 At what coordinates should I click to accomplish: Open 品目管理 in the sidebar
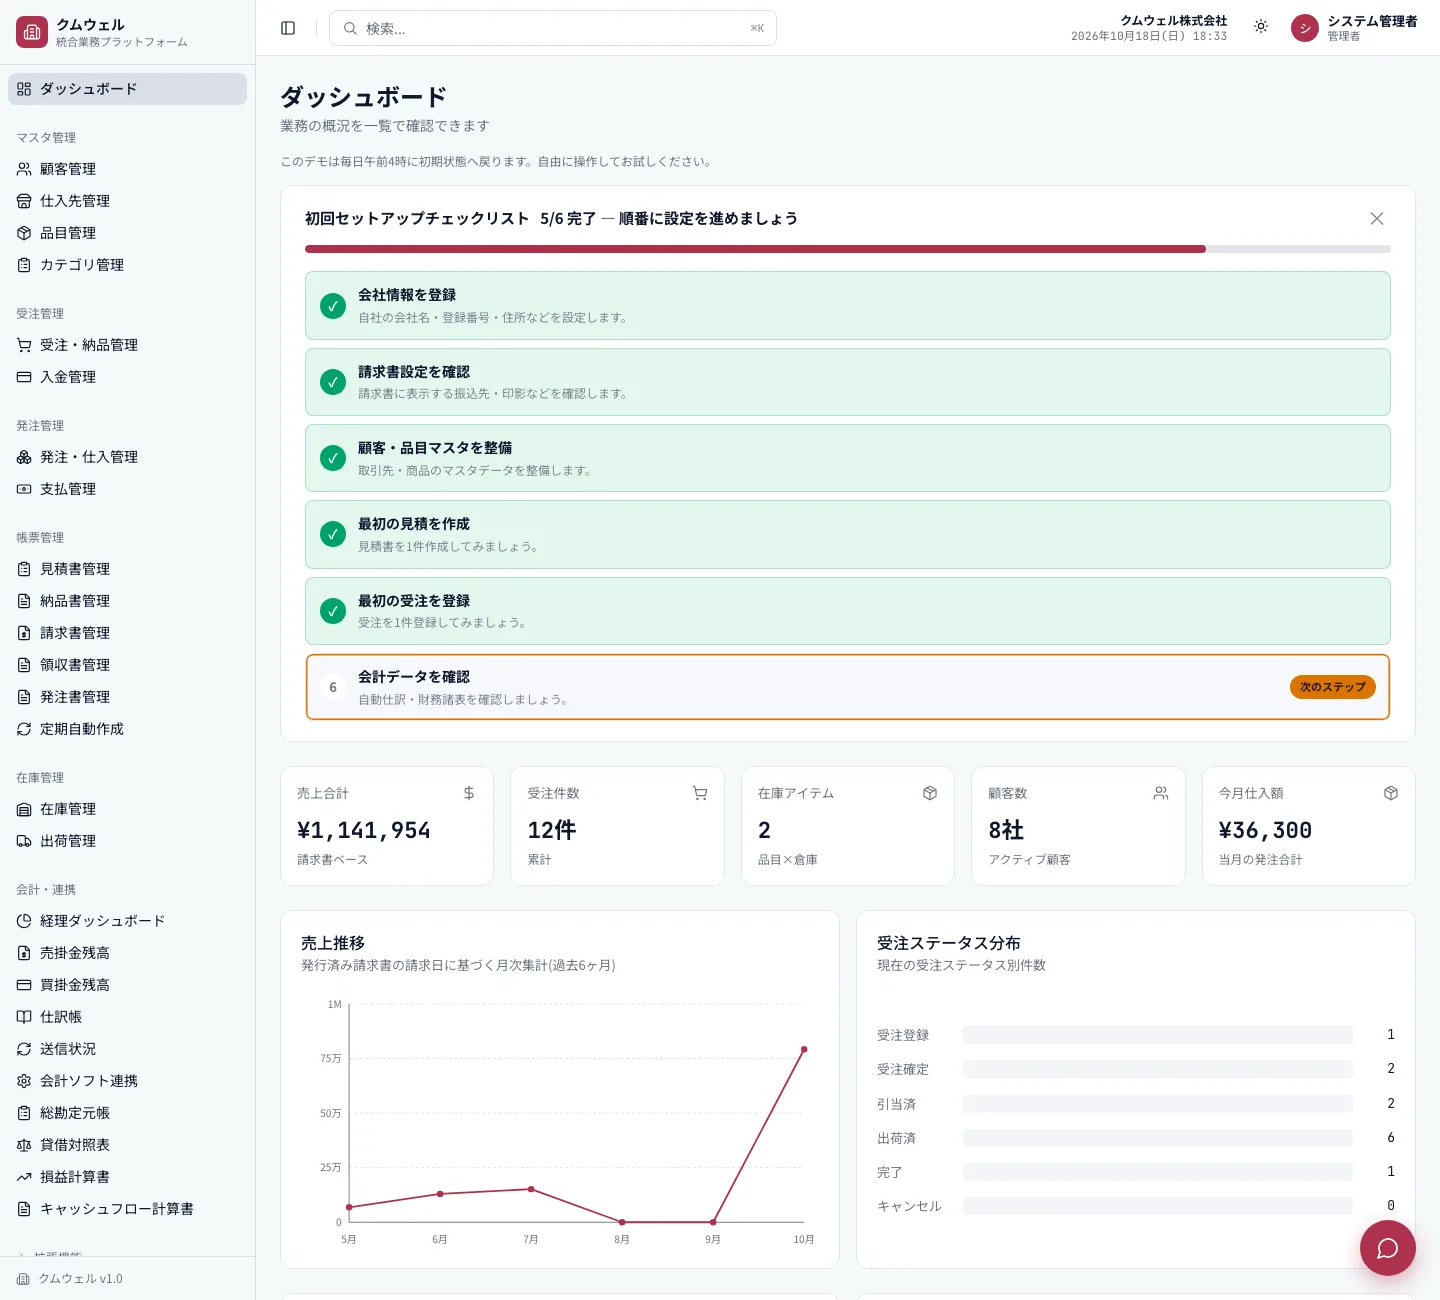coord(127,233)
